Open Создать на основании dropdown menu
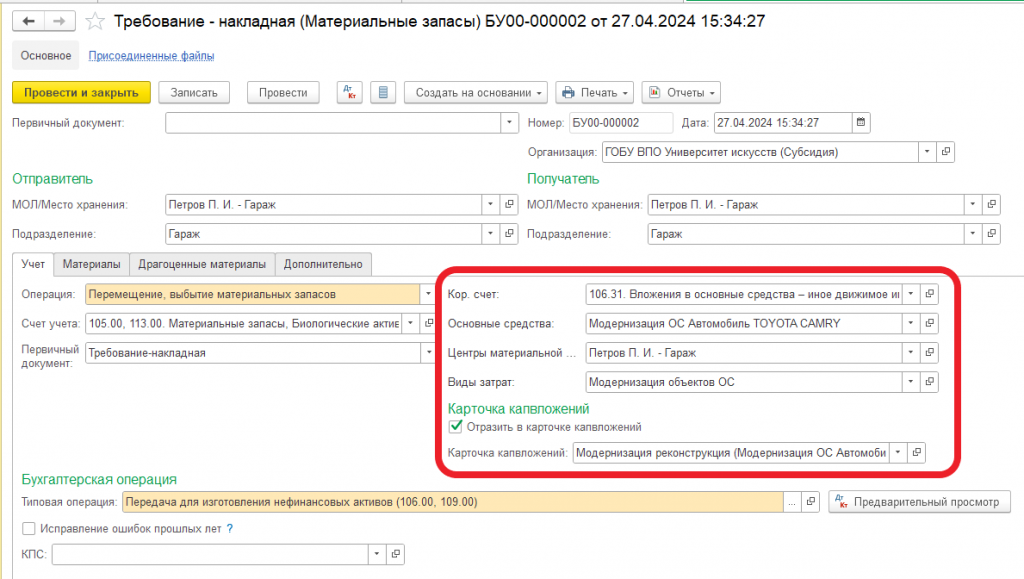Screen dimensions: 1024x579 point(475,93)
